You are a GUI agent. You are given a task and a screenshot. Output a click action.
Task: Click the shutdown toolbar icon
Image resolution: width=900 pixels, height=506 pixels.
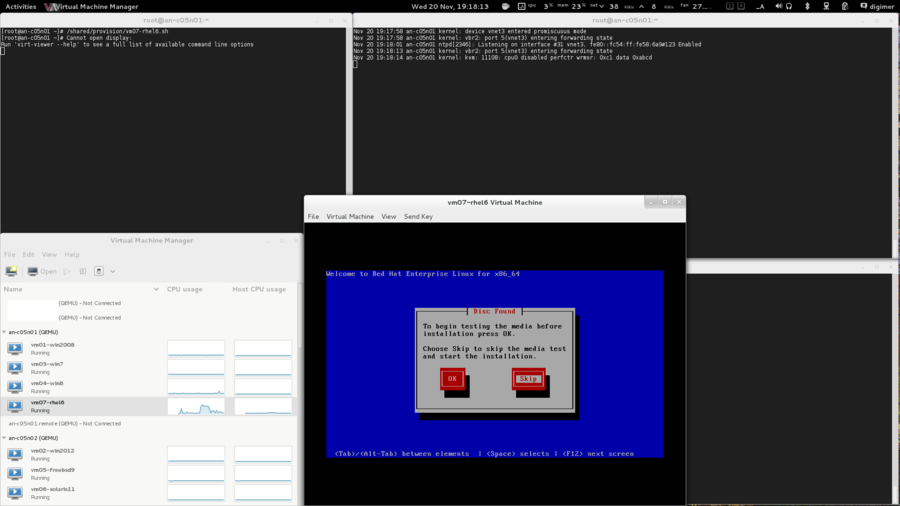pyautogui.click(x=99, y=271)
